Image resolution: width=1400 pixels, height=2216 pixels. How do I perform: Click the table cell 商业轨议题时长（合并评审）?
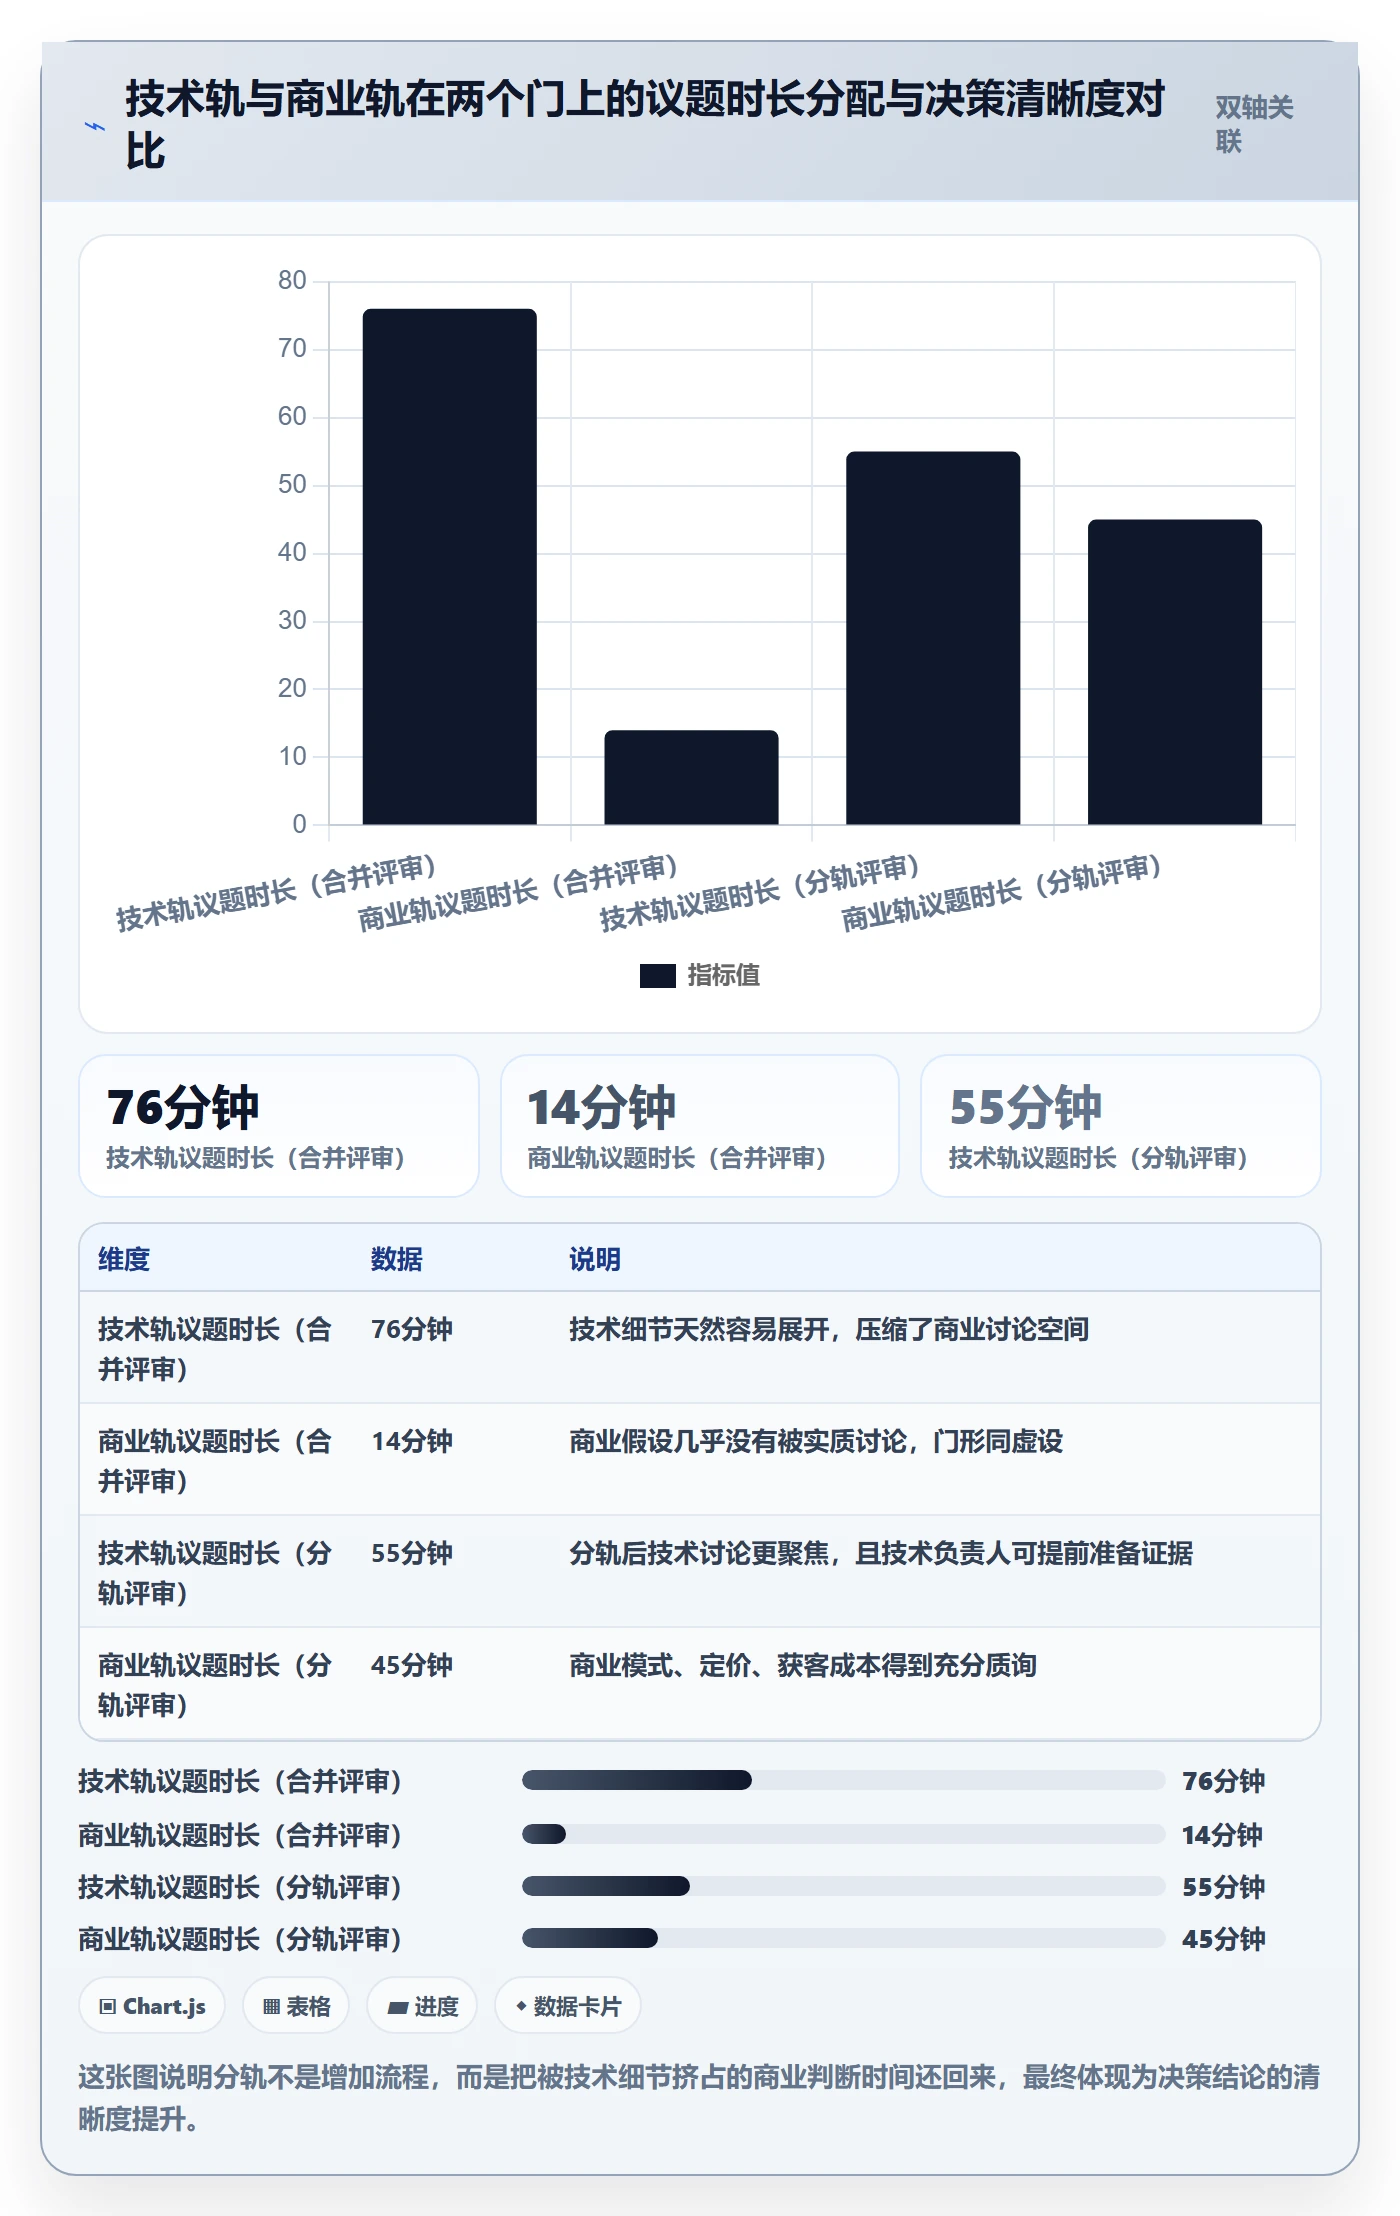(x=215, y=1461)
